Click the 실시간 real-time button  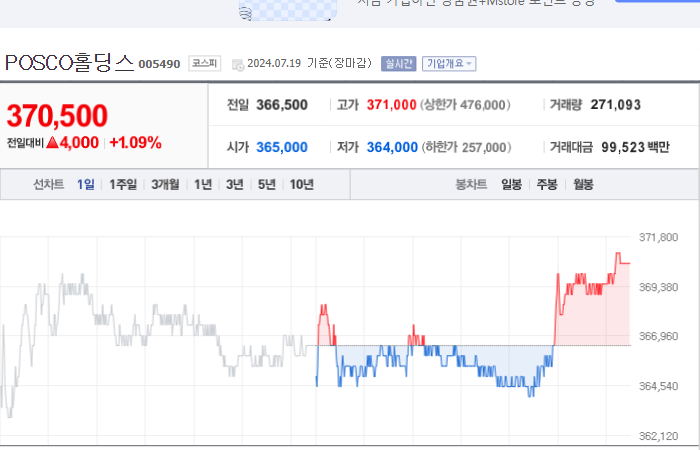[399, 63]
